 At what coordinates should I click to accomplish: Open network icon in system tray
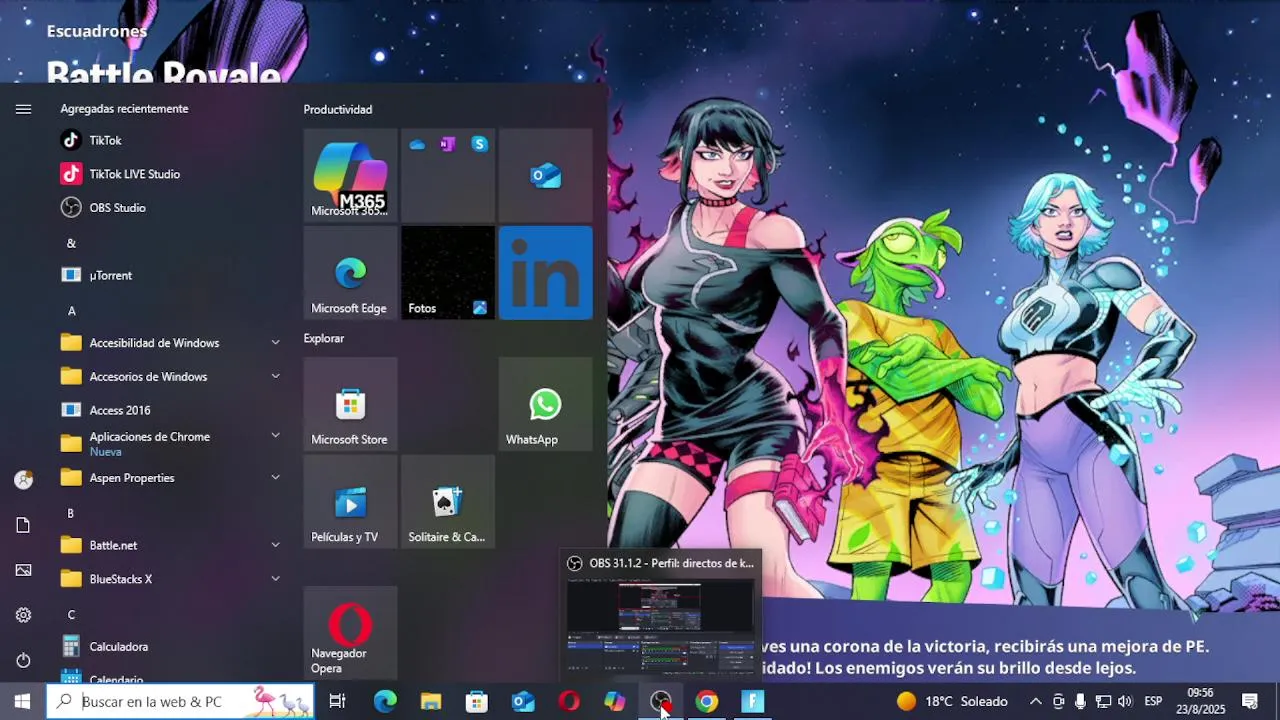tap(1103, 702)
